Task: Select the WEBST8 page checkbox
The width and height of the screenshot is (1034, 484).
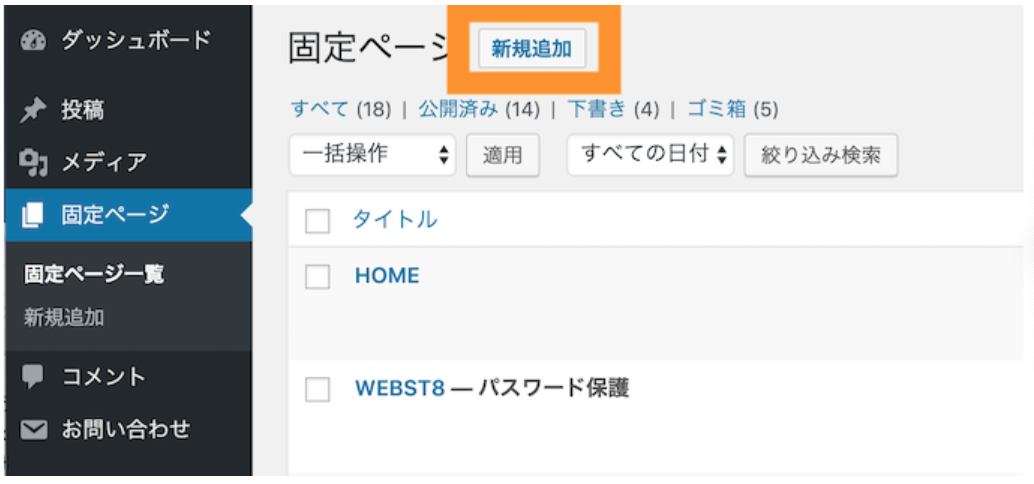Action: pyautogui.click(x=318, y=389)
